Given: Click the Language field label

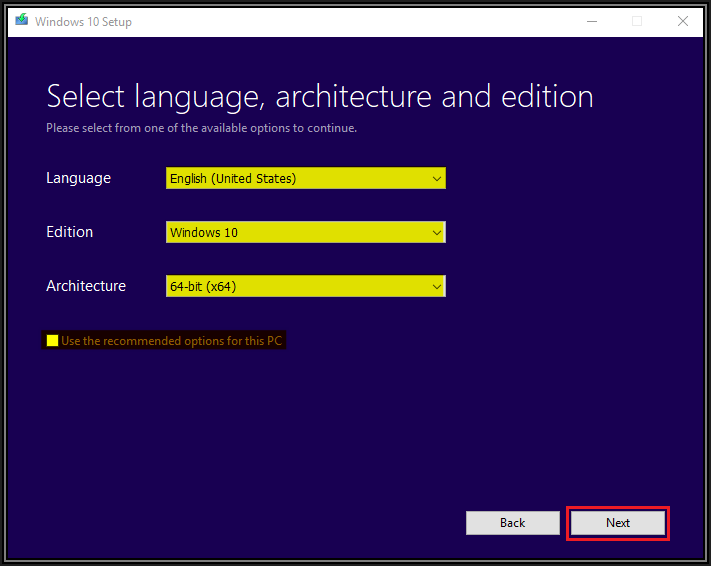Looking at the screenshot, I should coord(78,178).
